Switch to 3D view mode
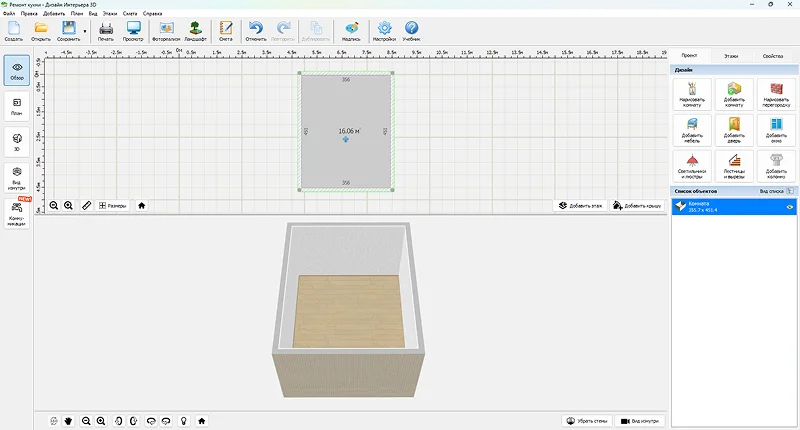This screenshot has height=430, width=800. coord(17,142)
